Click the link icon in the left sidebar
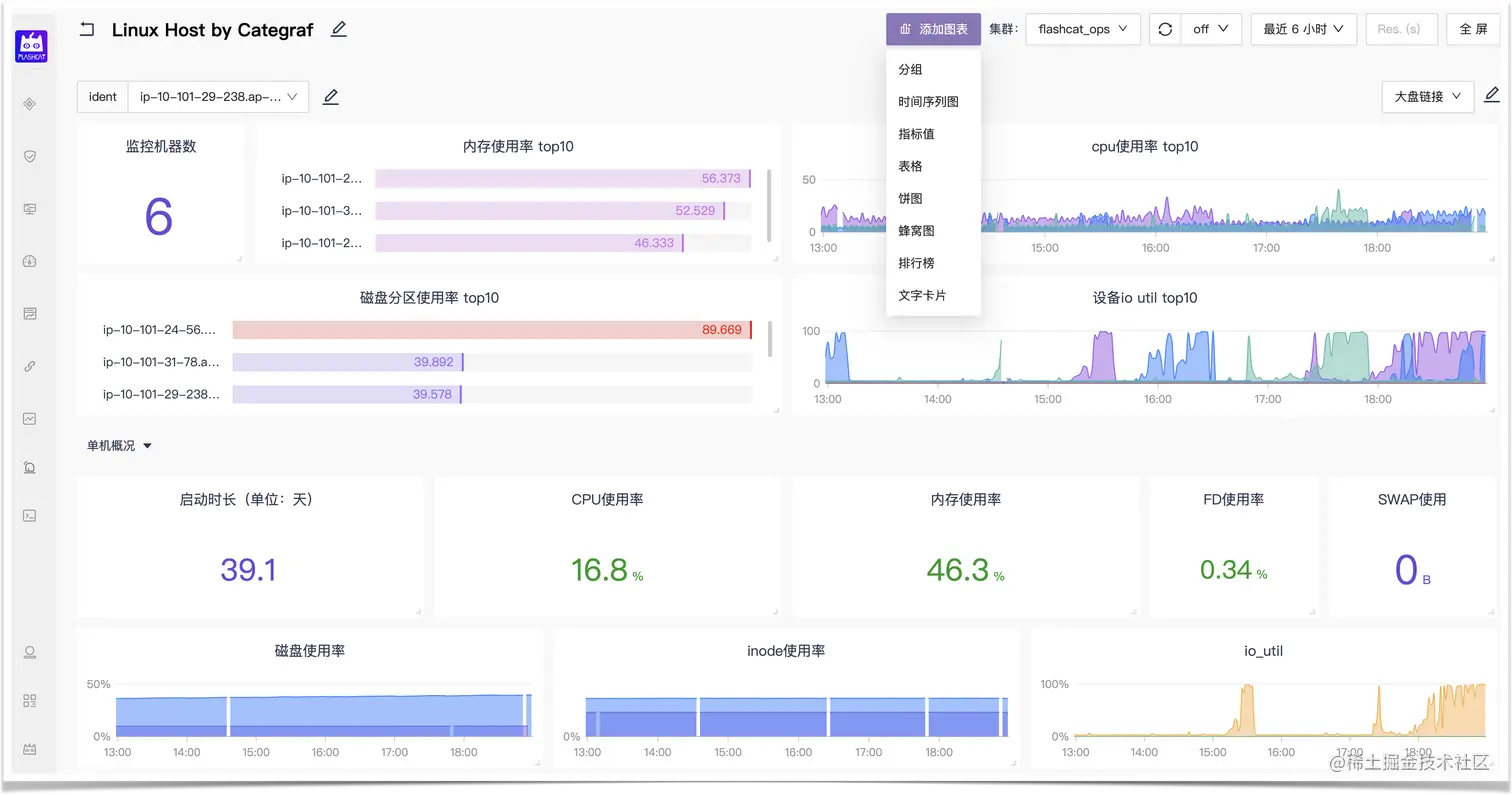Image resolution: width=1512 pixels, height=795 pixels. point(29,366)
